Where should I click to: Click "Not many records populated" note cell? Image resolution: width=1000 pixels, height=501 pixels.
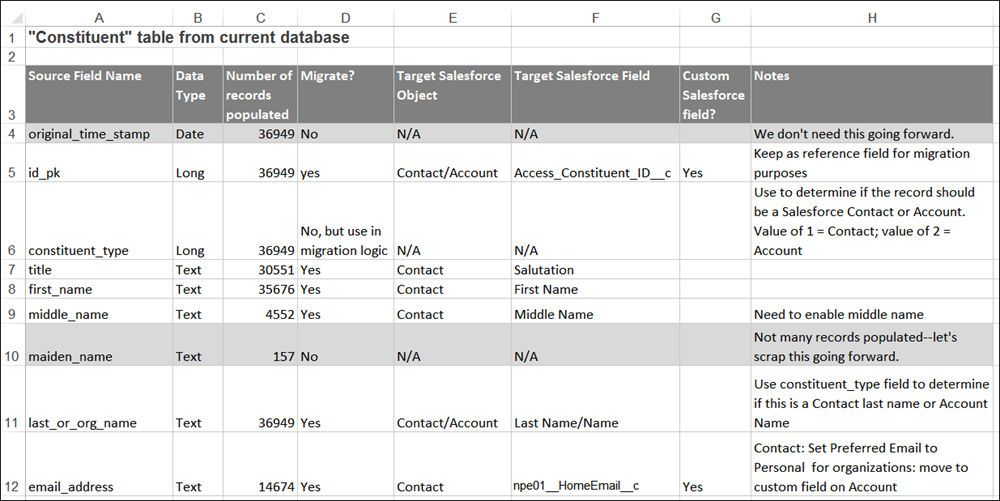coord(872,345)
